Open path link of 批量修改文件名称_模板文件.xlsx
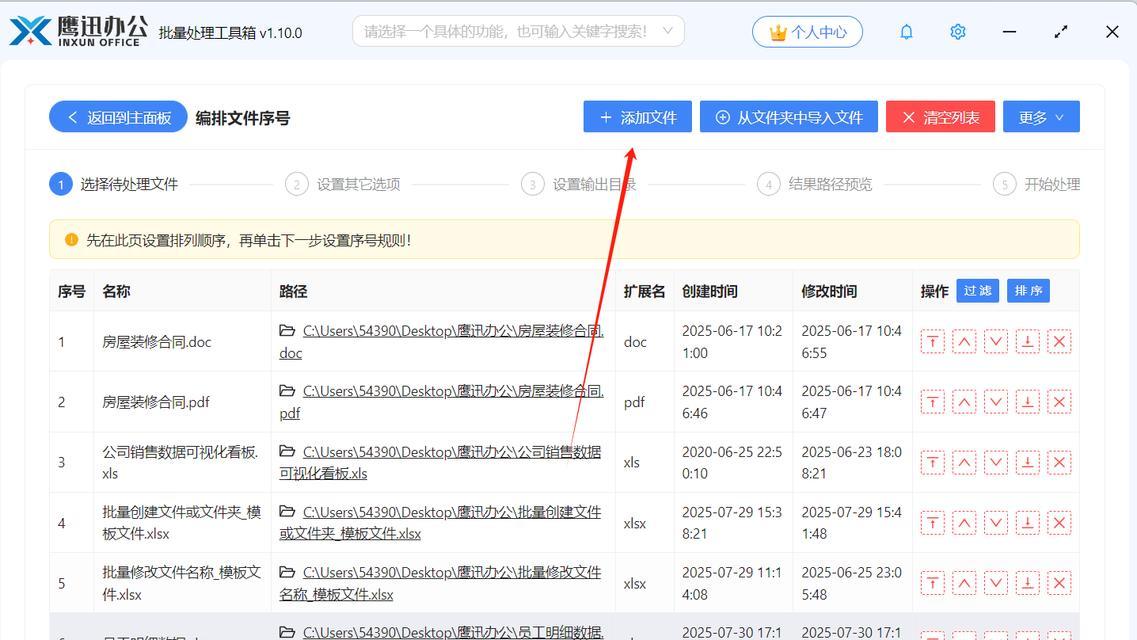Image resolution: width=1137 pixels, height=640 pixels. [440, 583]
